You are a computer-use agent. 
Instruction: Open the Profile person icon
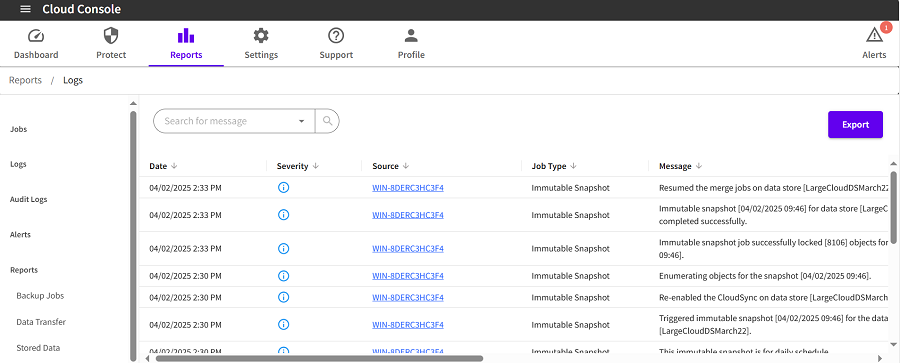coord(411,36)
